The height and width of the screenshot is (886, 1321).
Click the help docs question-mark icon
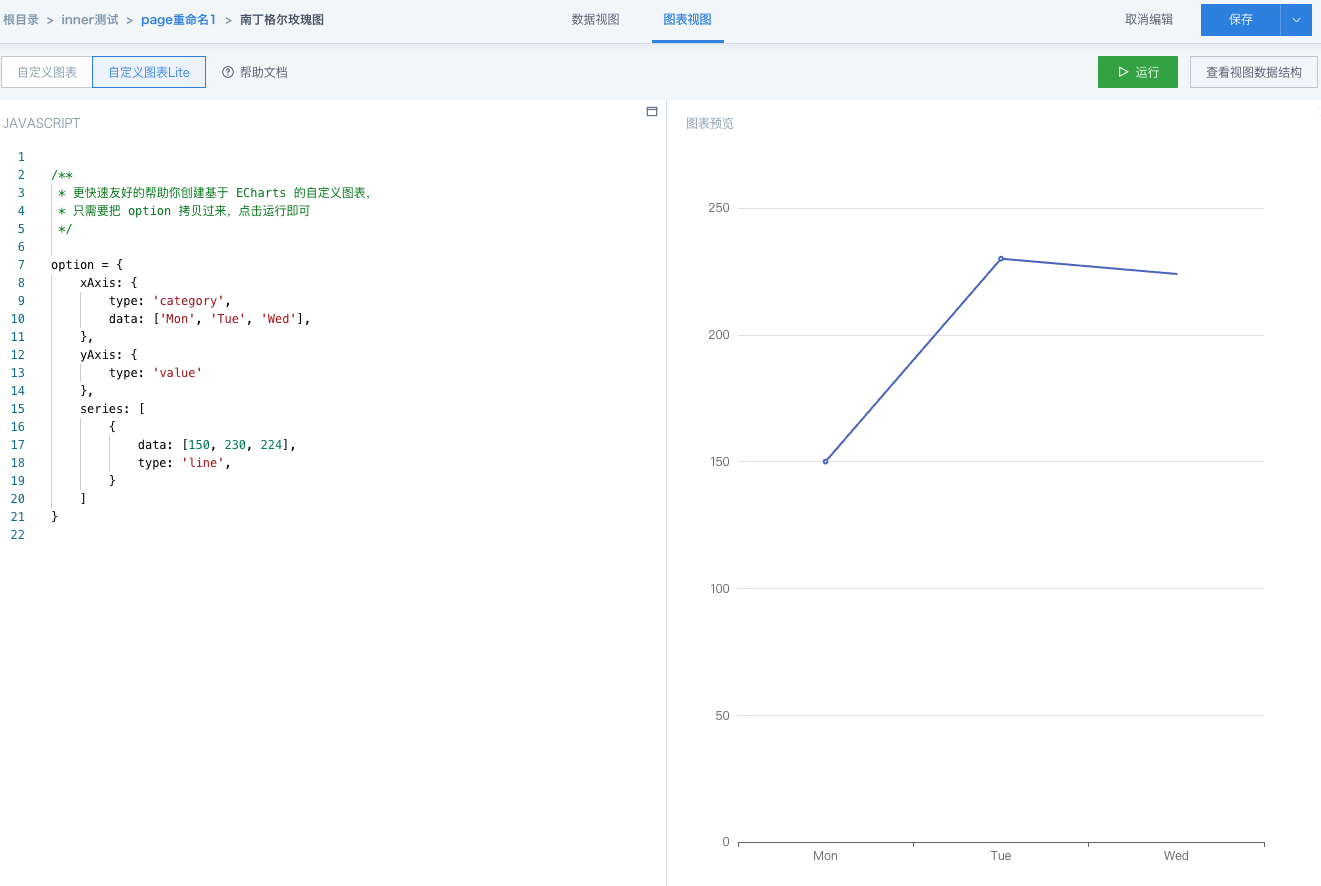pyautogui.click(x=228, y=72)
